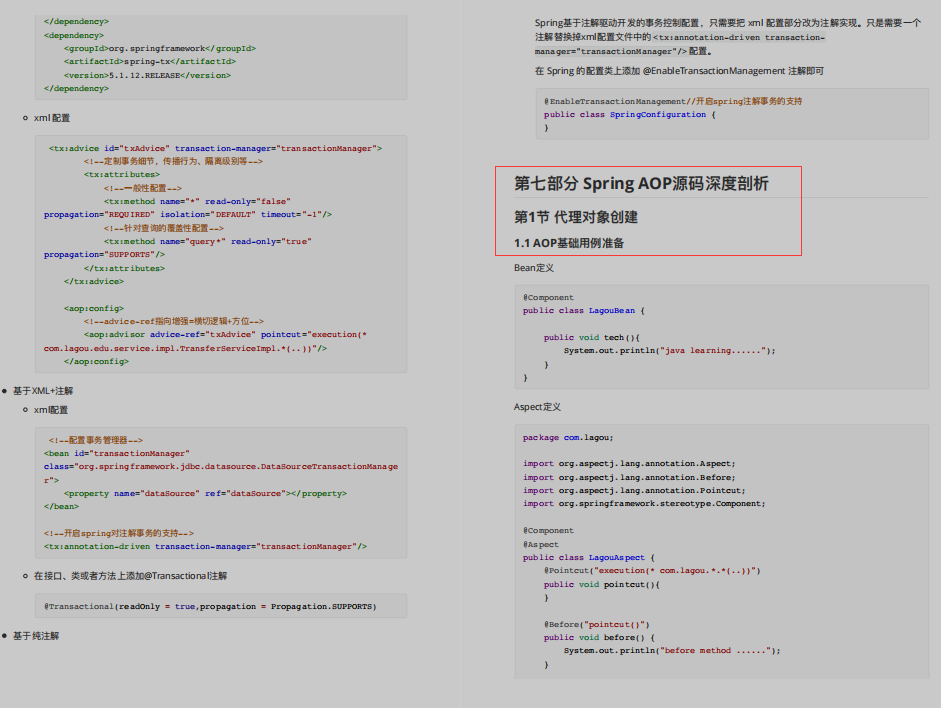Click the '<bean id="transactionManager"' code line
The width and height of the screenshot is (941, 708).
[116, 453]
